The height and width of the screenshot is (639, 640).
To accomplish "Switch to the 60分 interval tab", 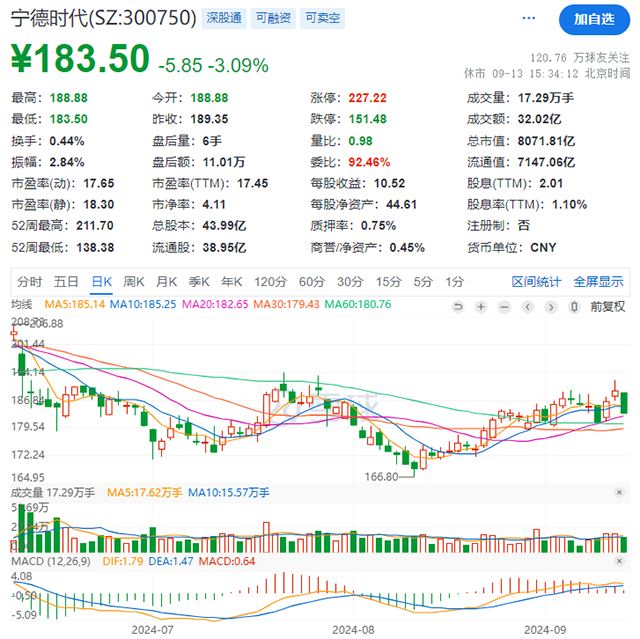I will tap(312, 282).
